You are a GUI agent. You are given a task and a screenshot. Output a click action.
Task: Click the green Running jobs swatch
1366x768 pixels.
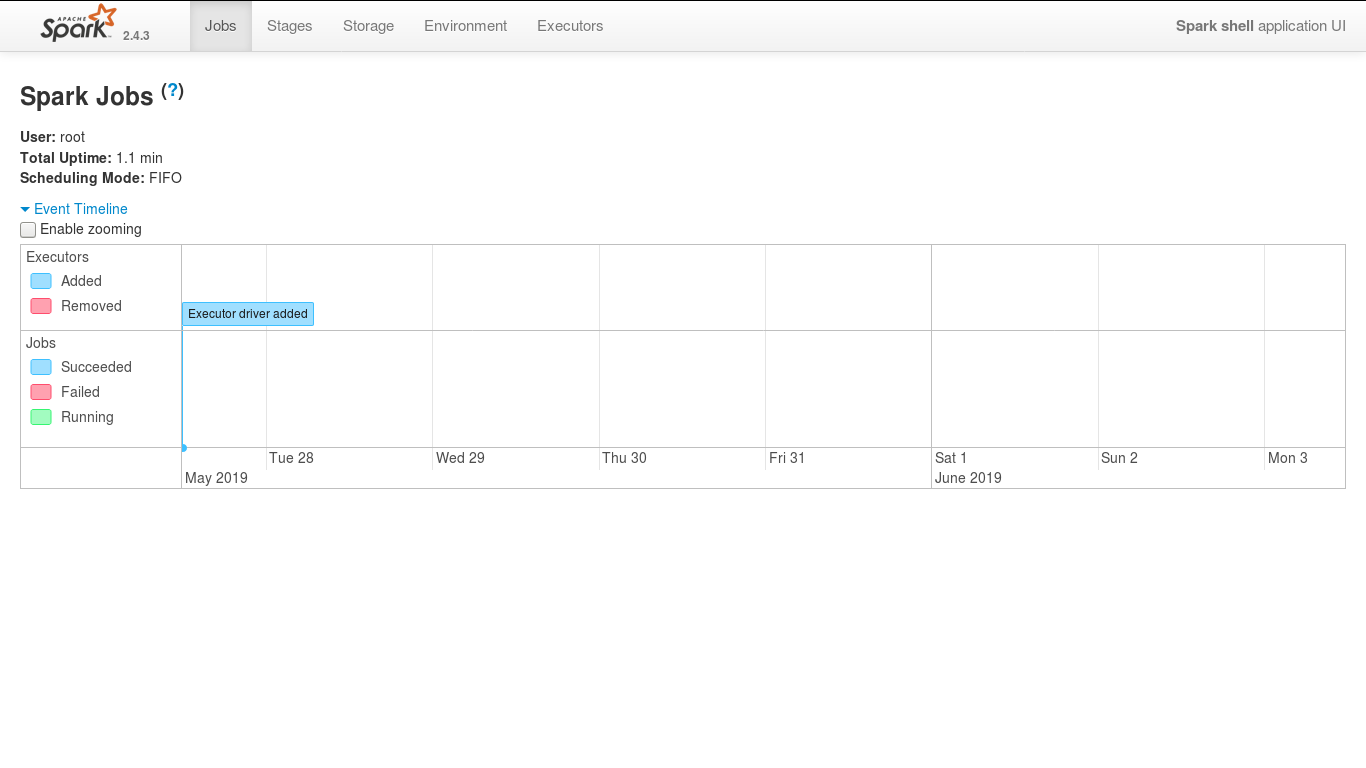(41, 417)
